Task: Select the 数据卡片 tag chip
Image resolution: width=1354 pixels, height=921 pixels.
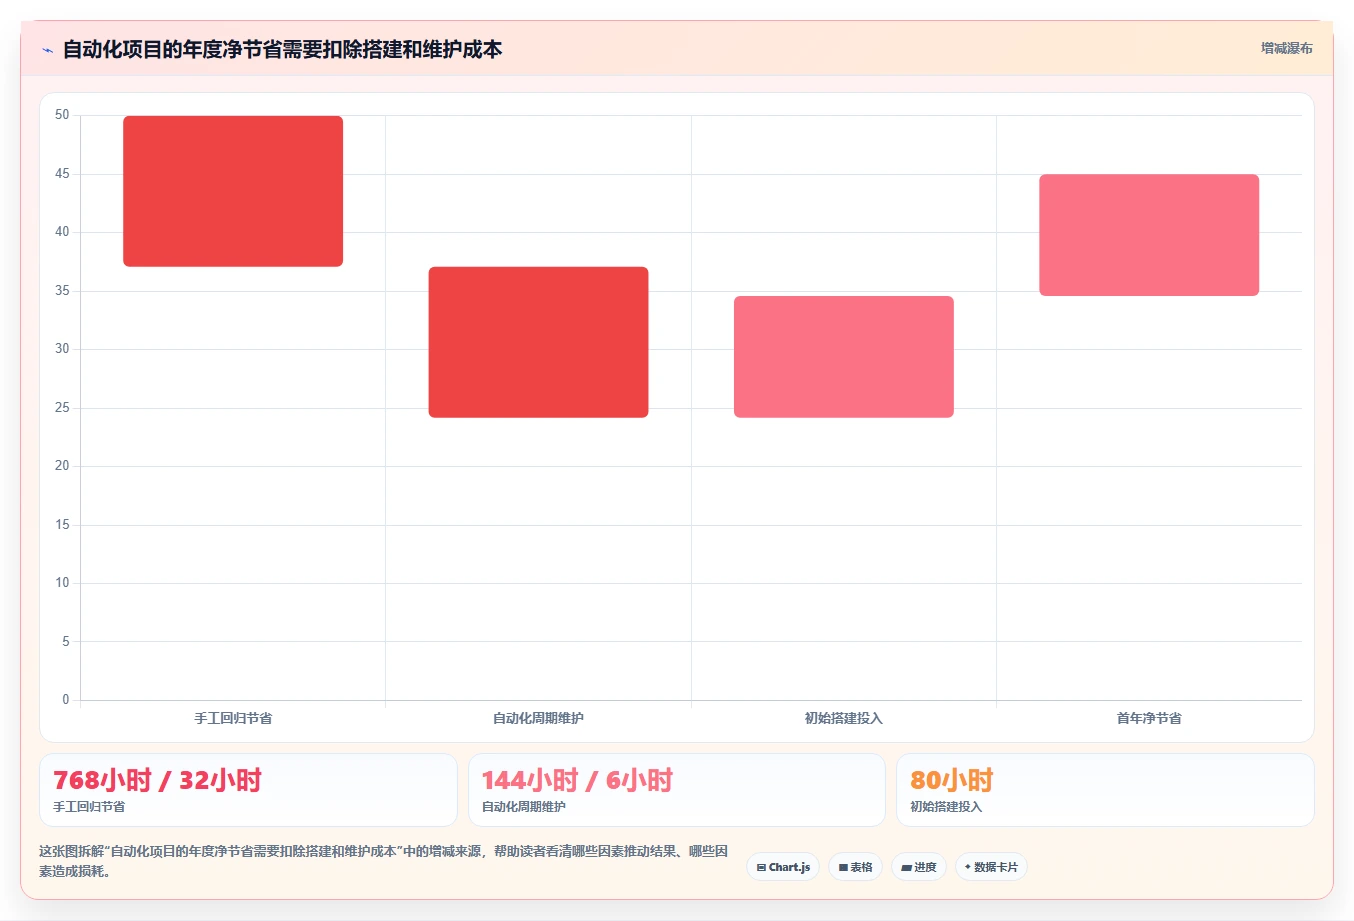Action: coord(991,867)
